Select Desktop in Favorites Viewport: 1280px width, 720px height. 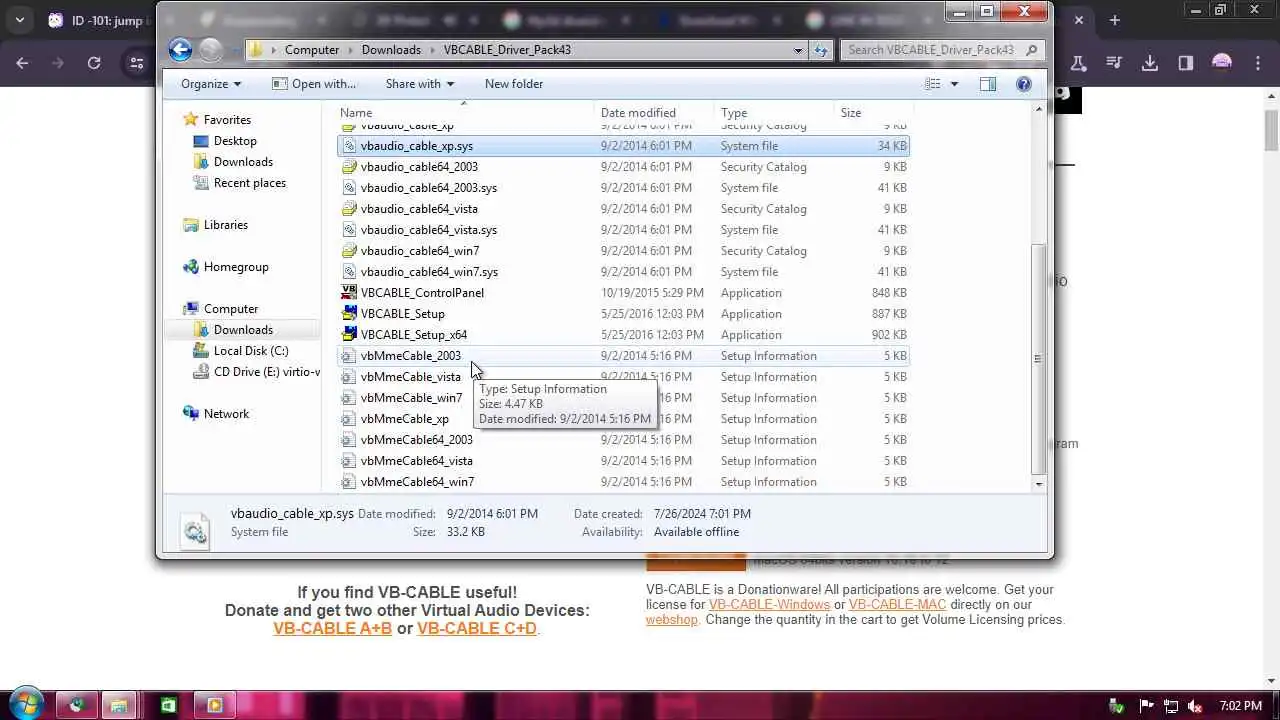pos(235,141)
